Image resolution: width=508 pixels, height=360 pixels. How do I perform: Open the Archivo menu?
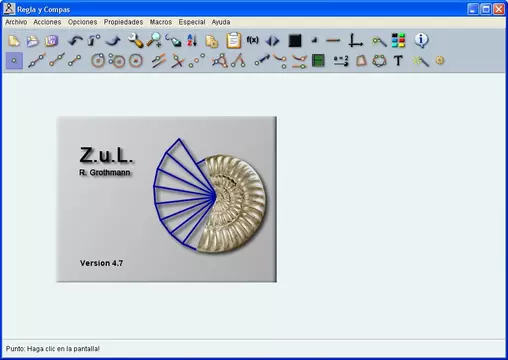tap(16, 22)
